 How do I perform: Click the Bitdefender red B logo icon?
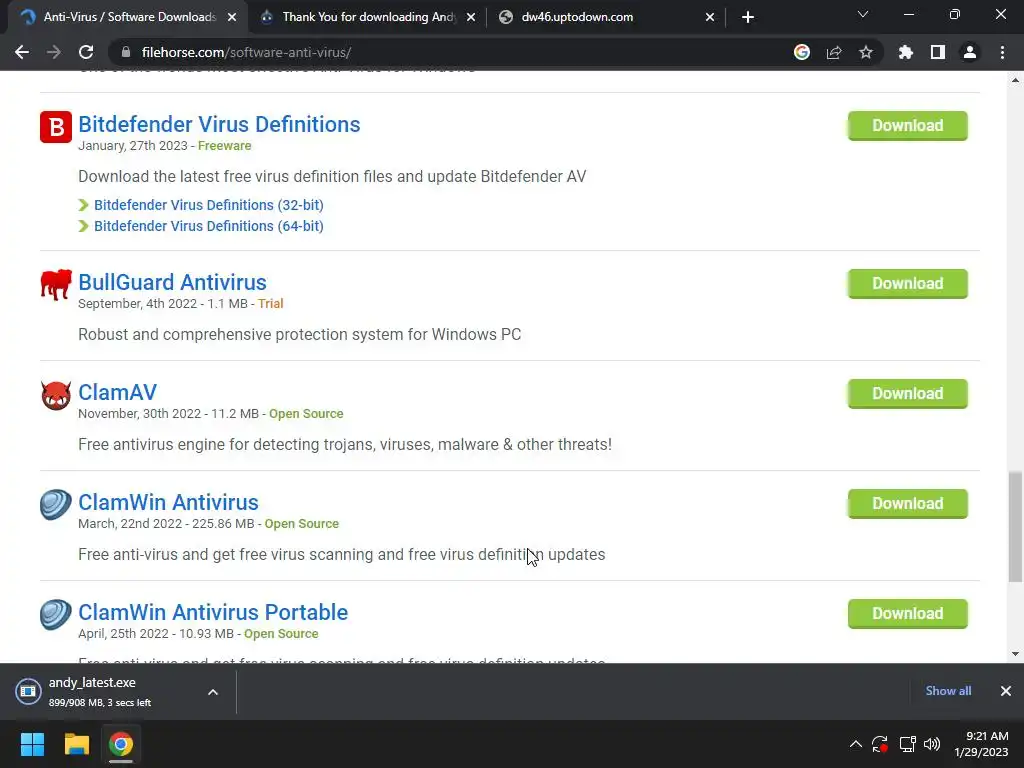click(56, 127)
